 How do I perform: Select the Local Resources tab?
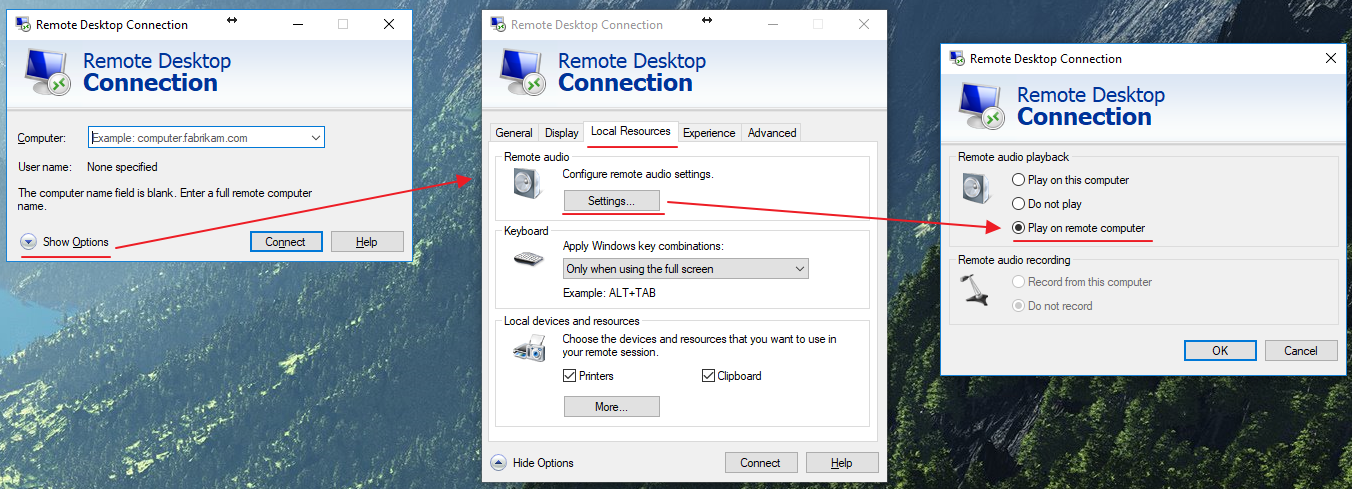coord(631,131)
